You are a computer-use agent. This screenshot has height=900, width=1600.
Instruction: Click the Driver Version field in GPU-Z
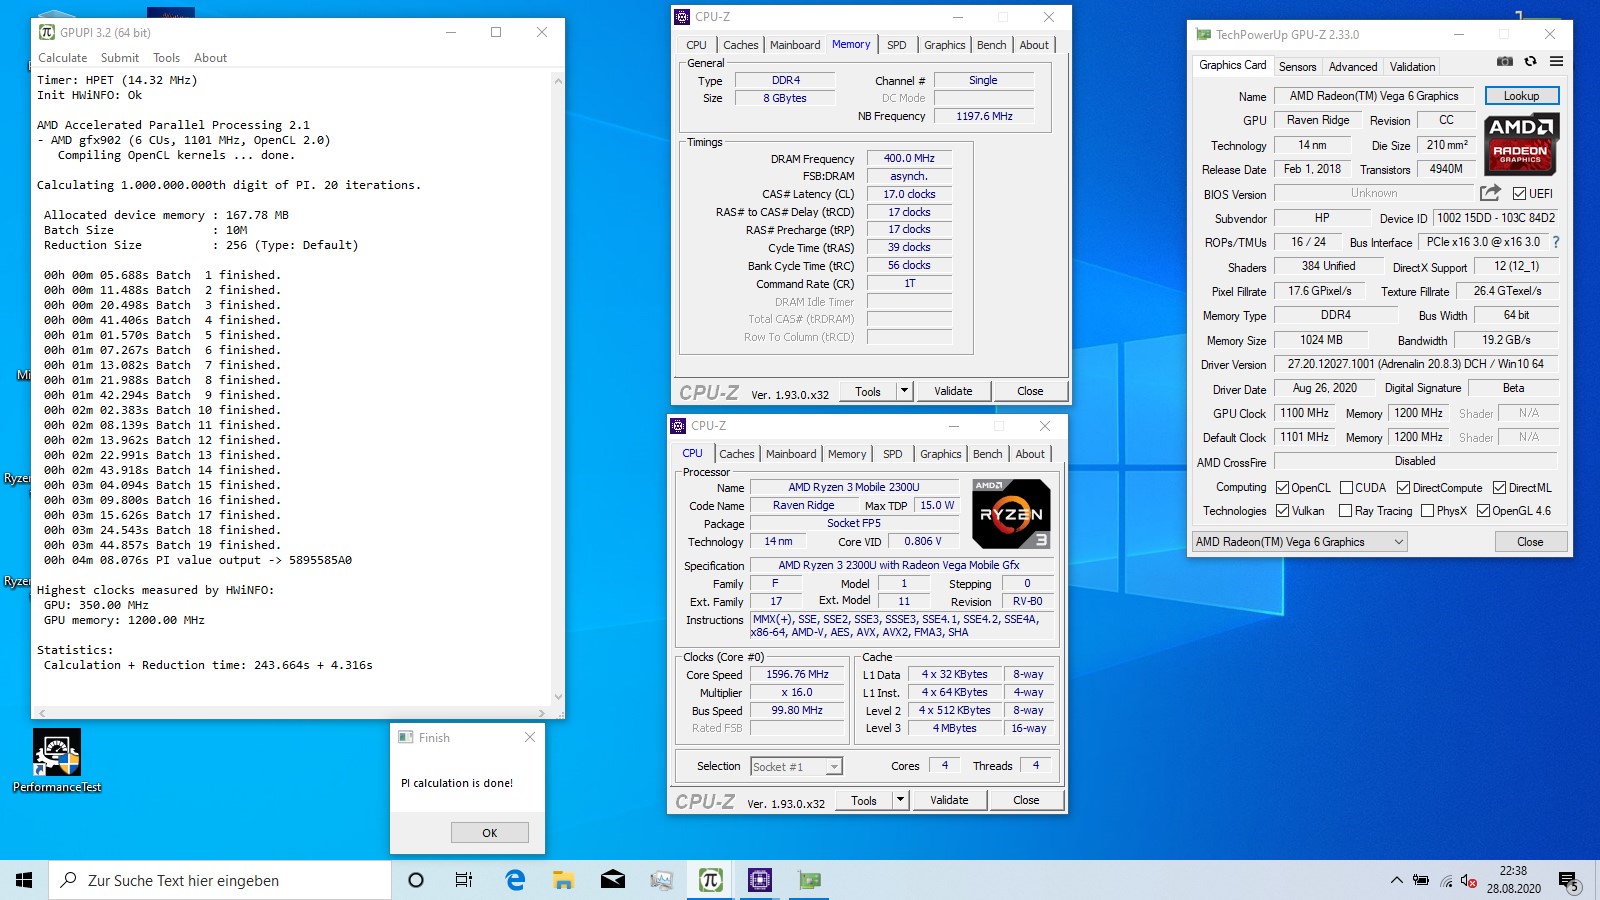[x=1415, y=364]
